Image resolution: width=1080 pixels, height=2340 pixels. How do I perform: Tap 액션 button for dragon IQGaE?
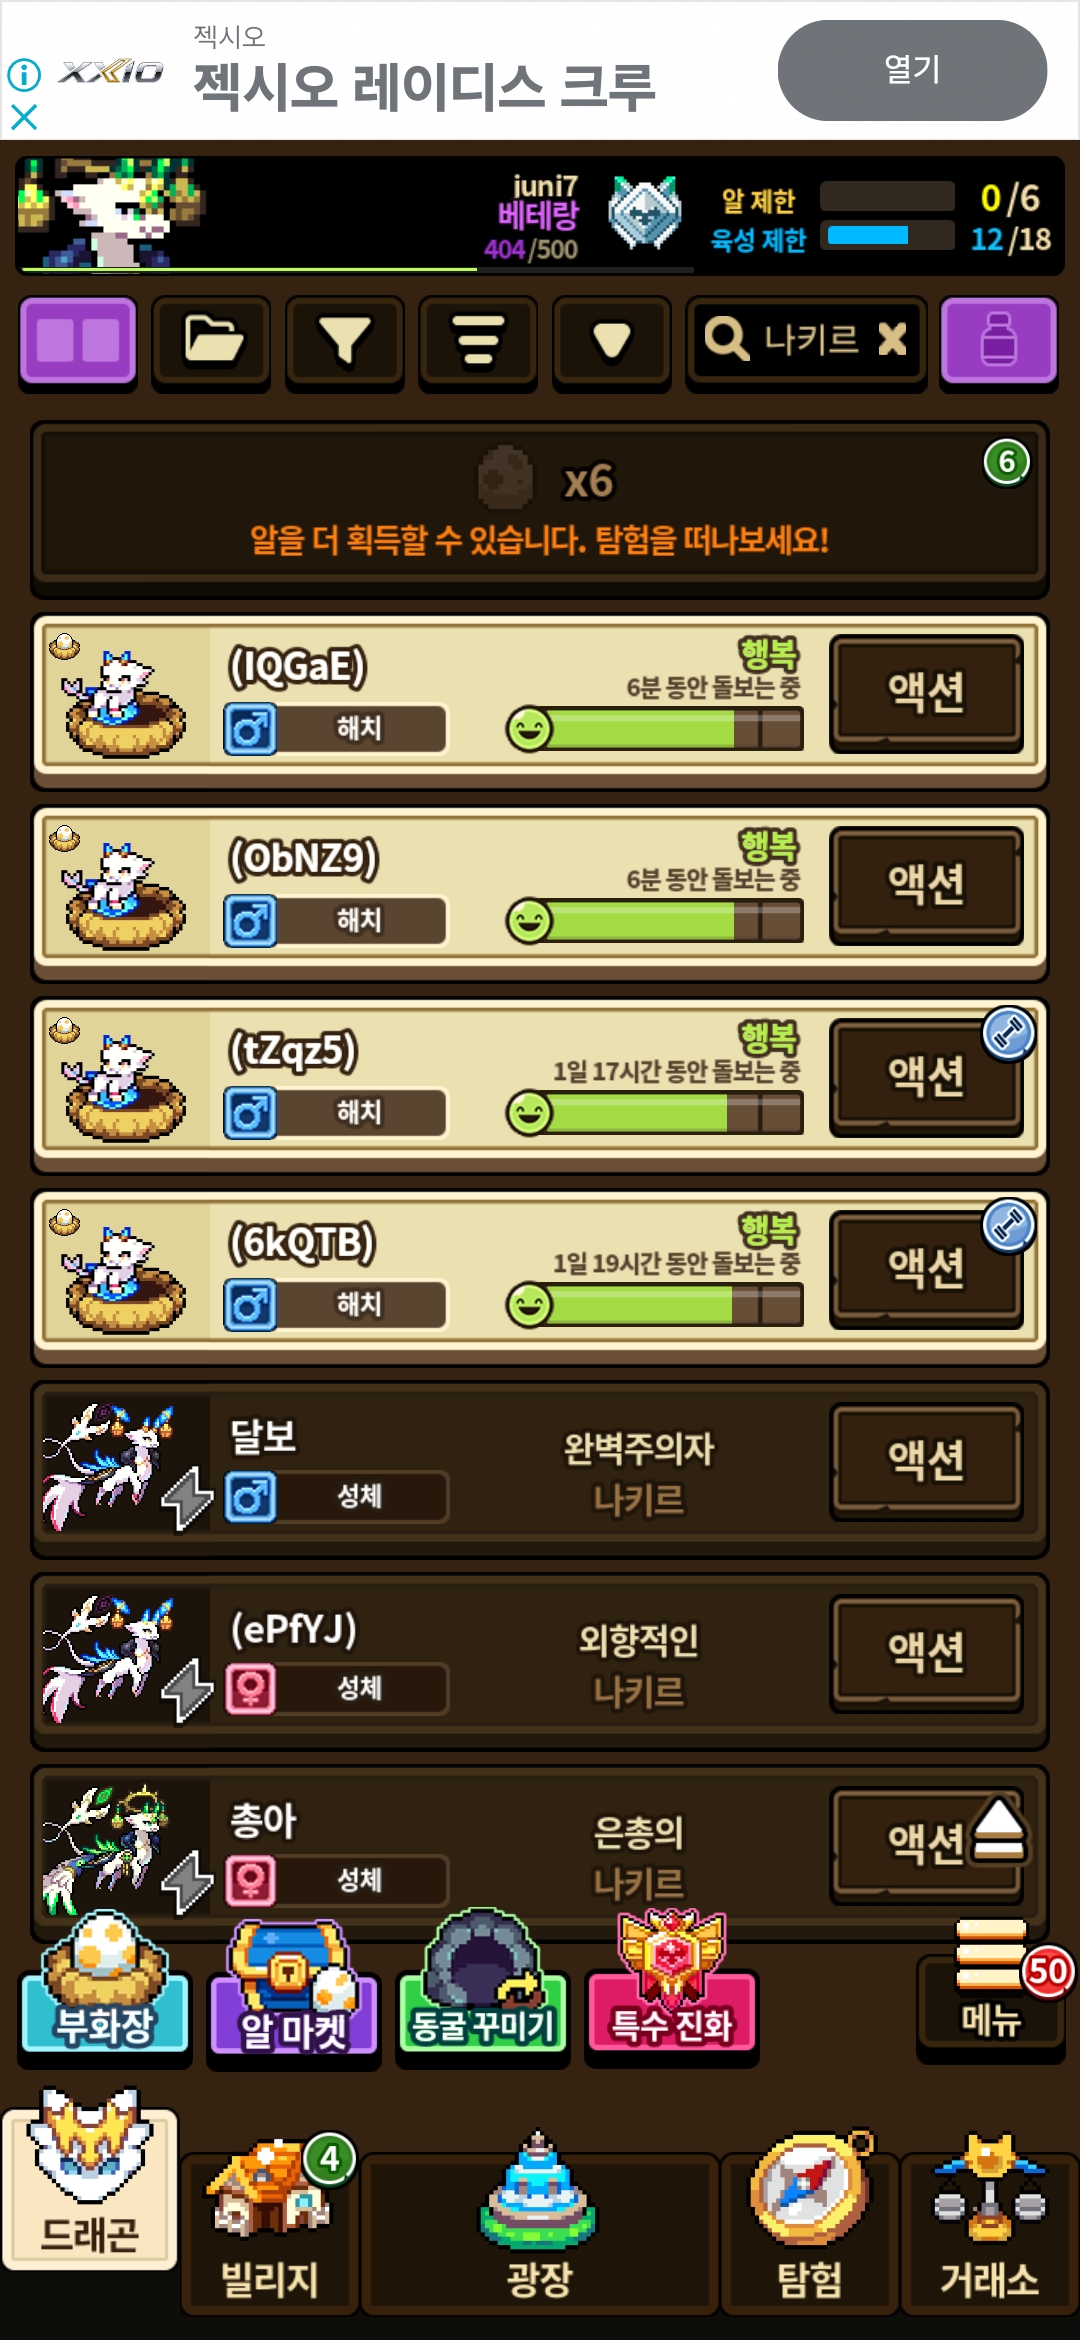coord(927,692)
